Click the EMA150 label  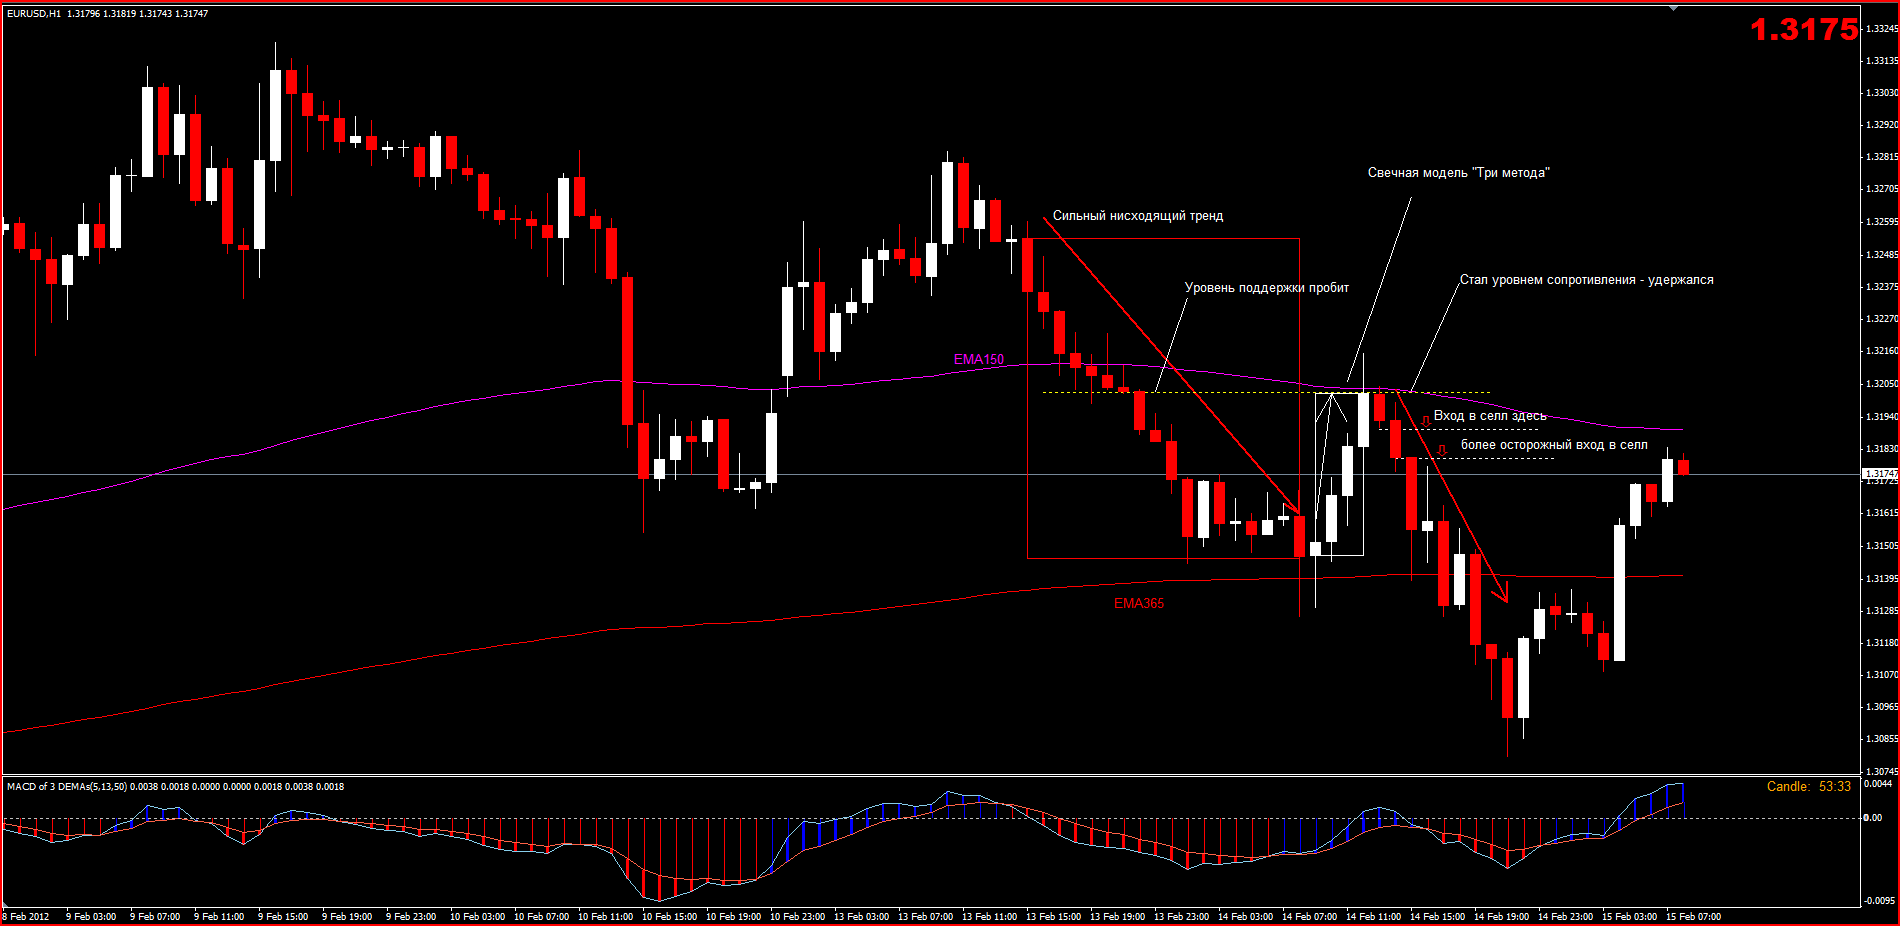tap(978, 359)
